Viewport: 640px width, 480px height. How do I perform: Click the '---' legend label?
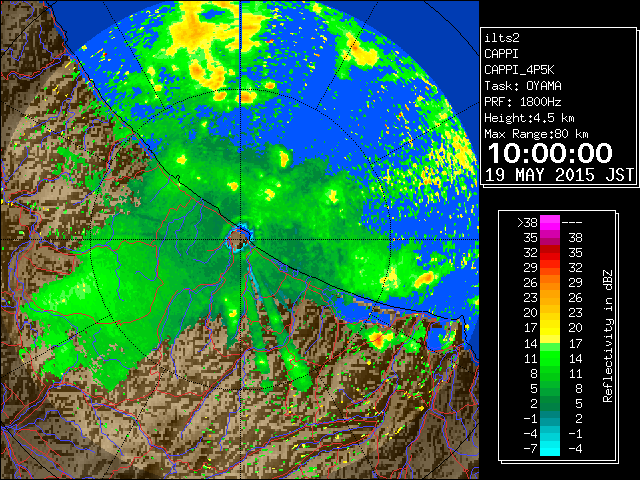pos(572,223)
